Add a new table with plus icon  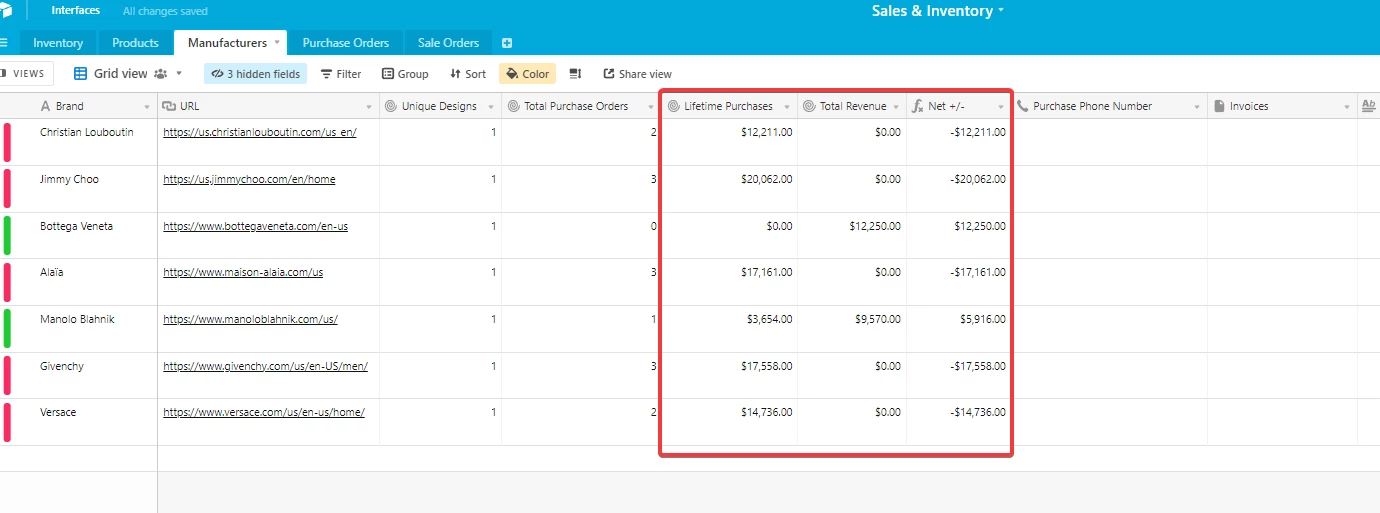pos(507,43)
